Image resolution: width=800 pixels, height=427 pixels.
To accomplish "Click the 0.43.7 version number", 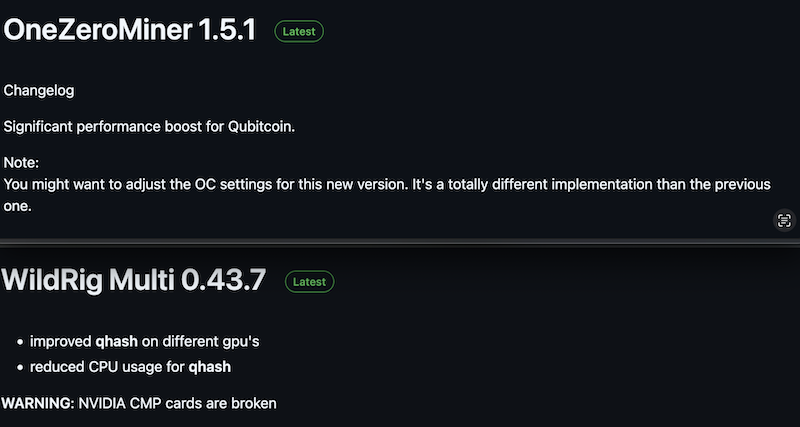I will point(223,280).
